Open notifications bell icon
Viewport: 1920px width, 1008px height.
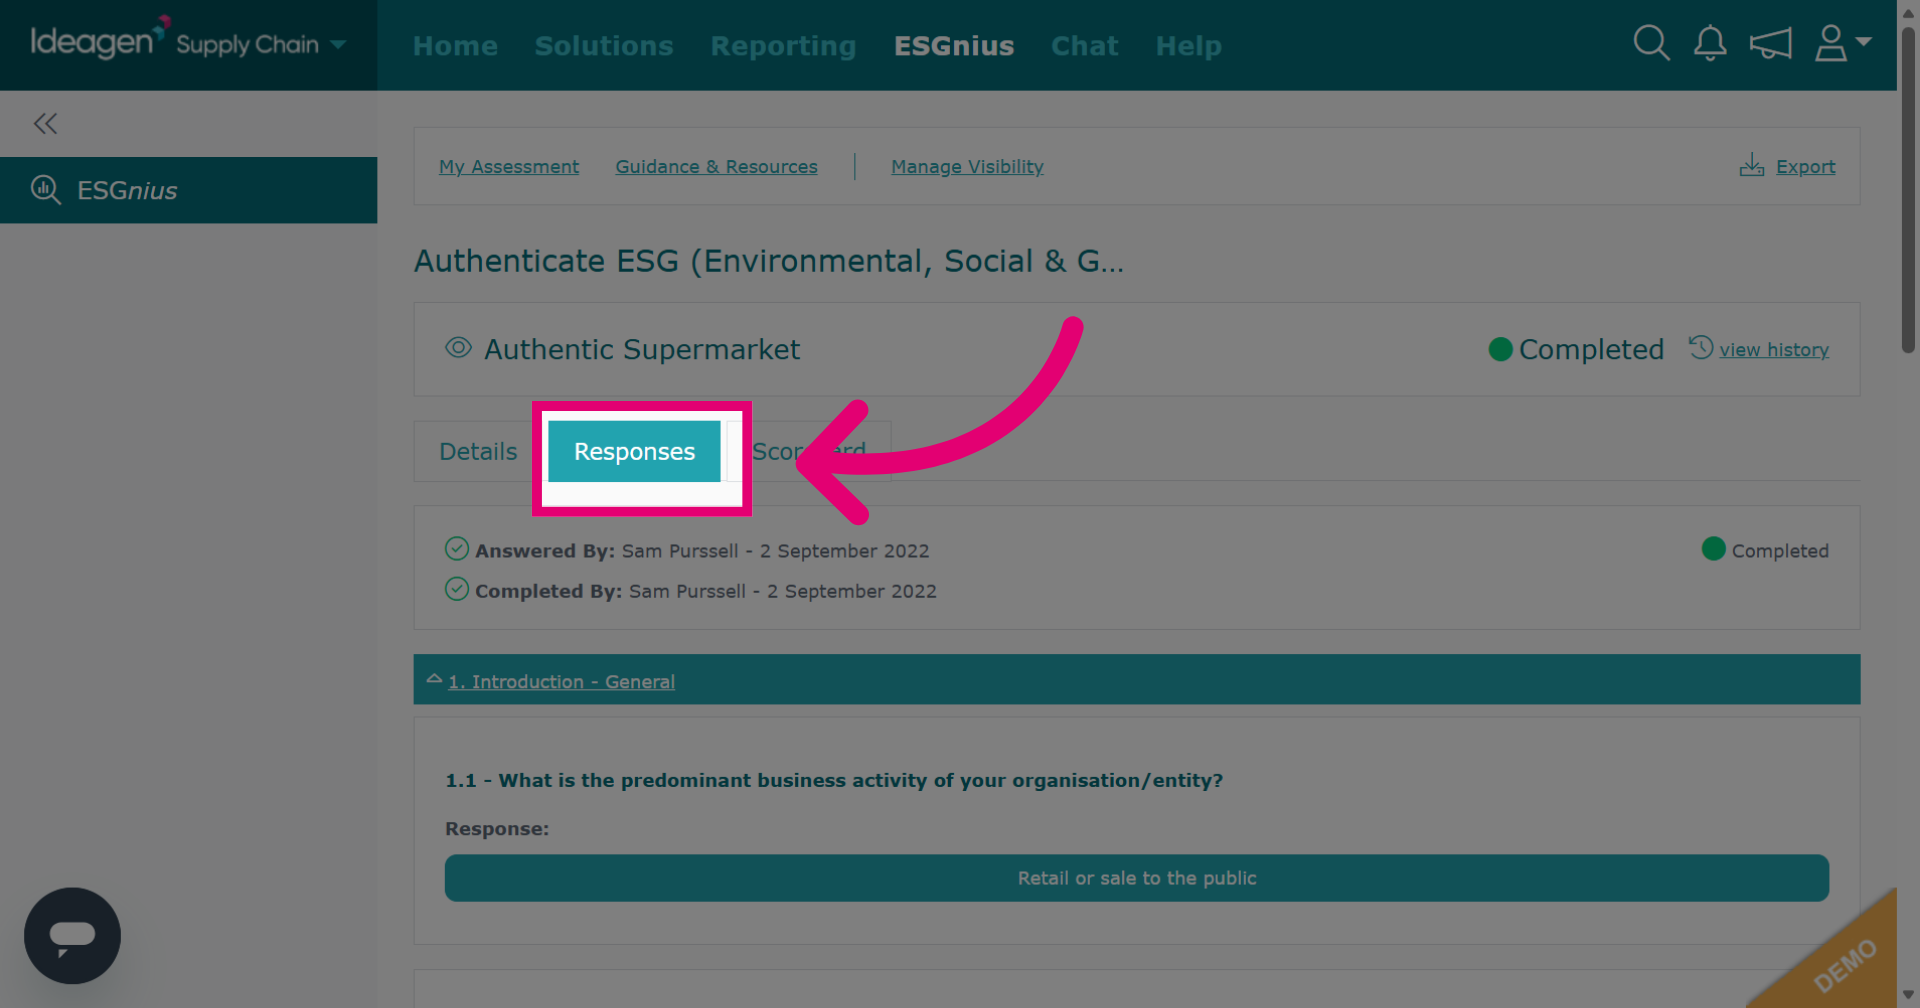click(1710, 43)
